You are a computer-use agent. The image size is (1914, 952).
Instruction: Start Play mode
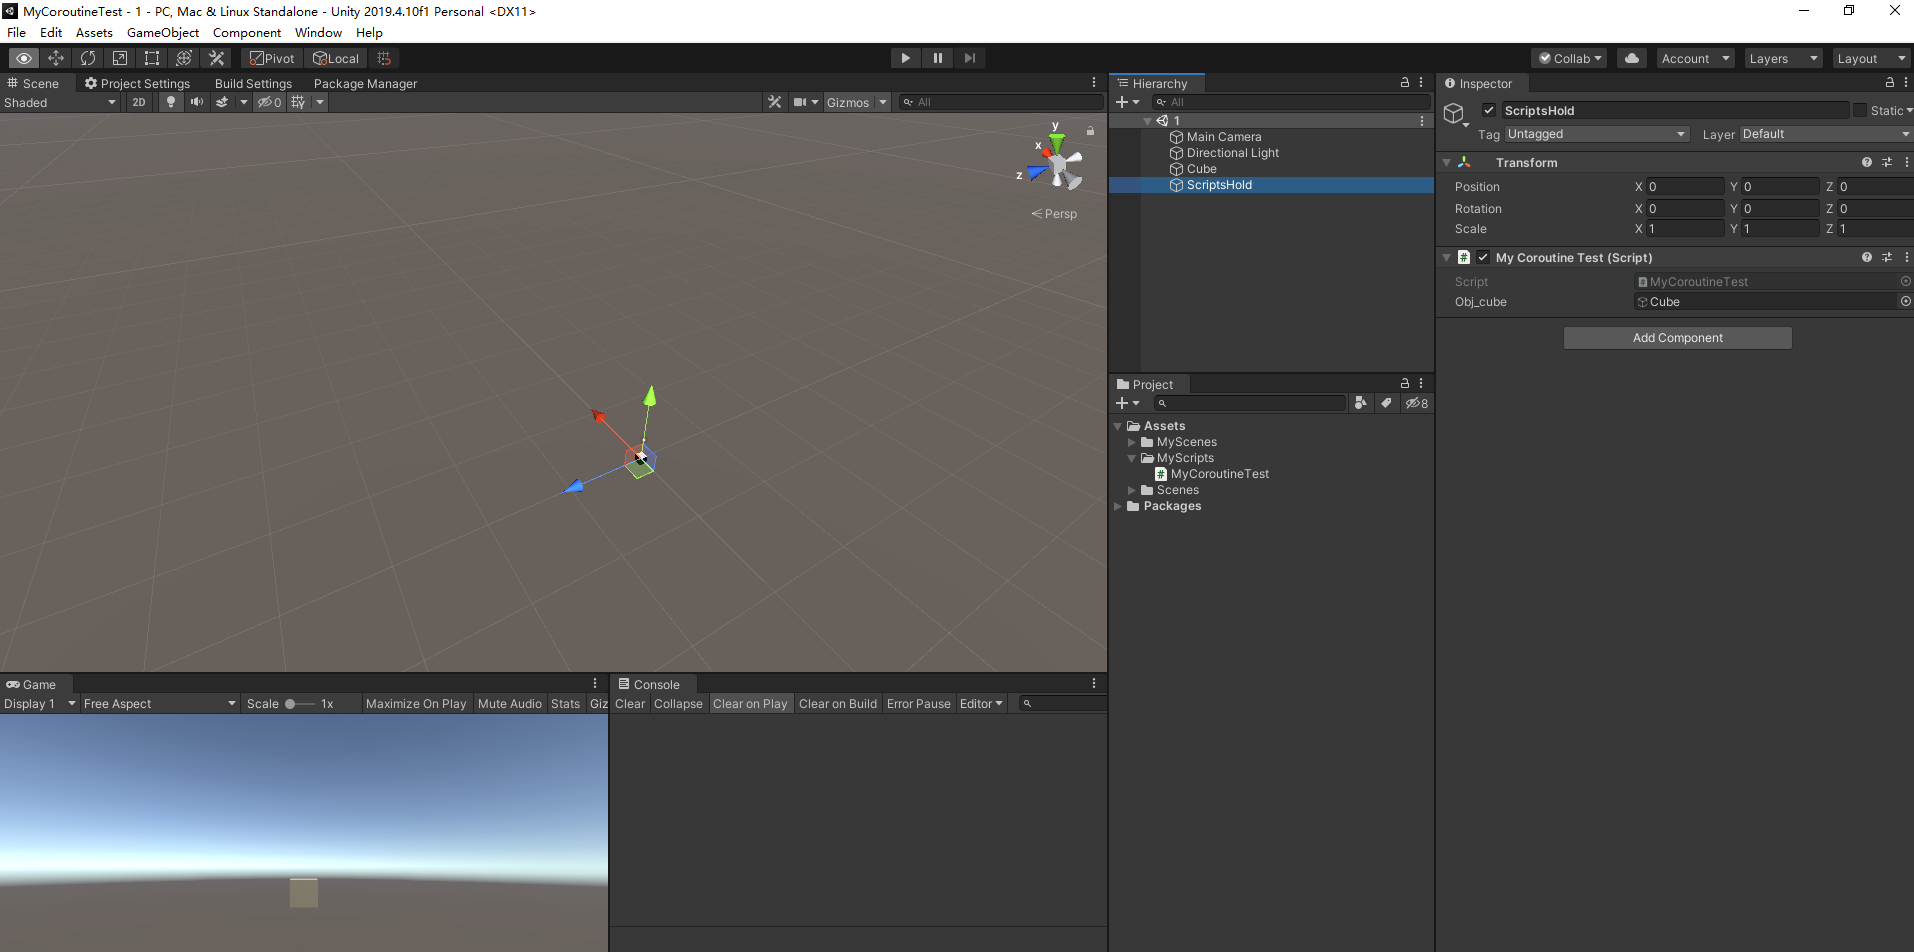pyautogui.click(x=905, y=58)
